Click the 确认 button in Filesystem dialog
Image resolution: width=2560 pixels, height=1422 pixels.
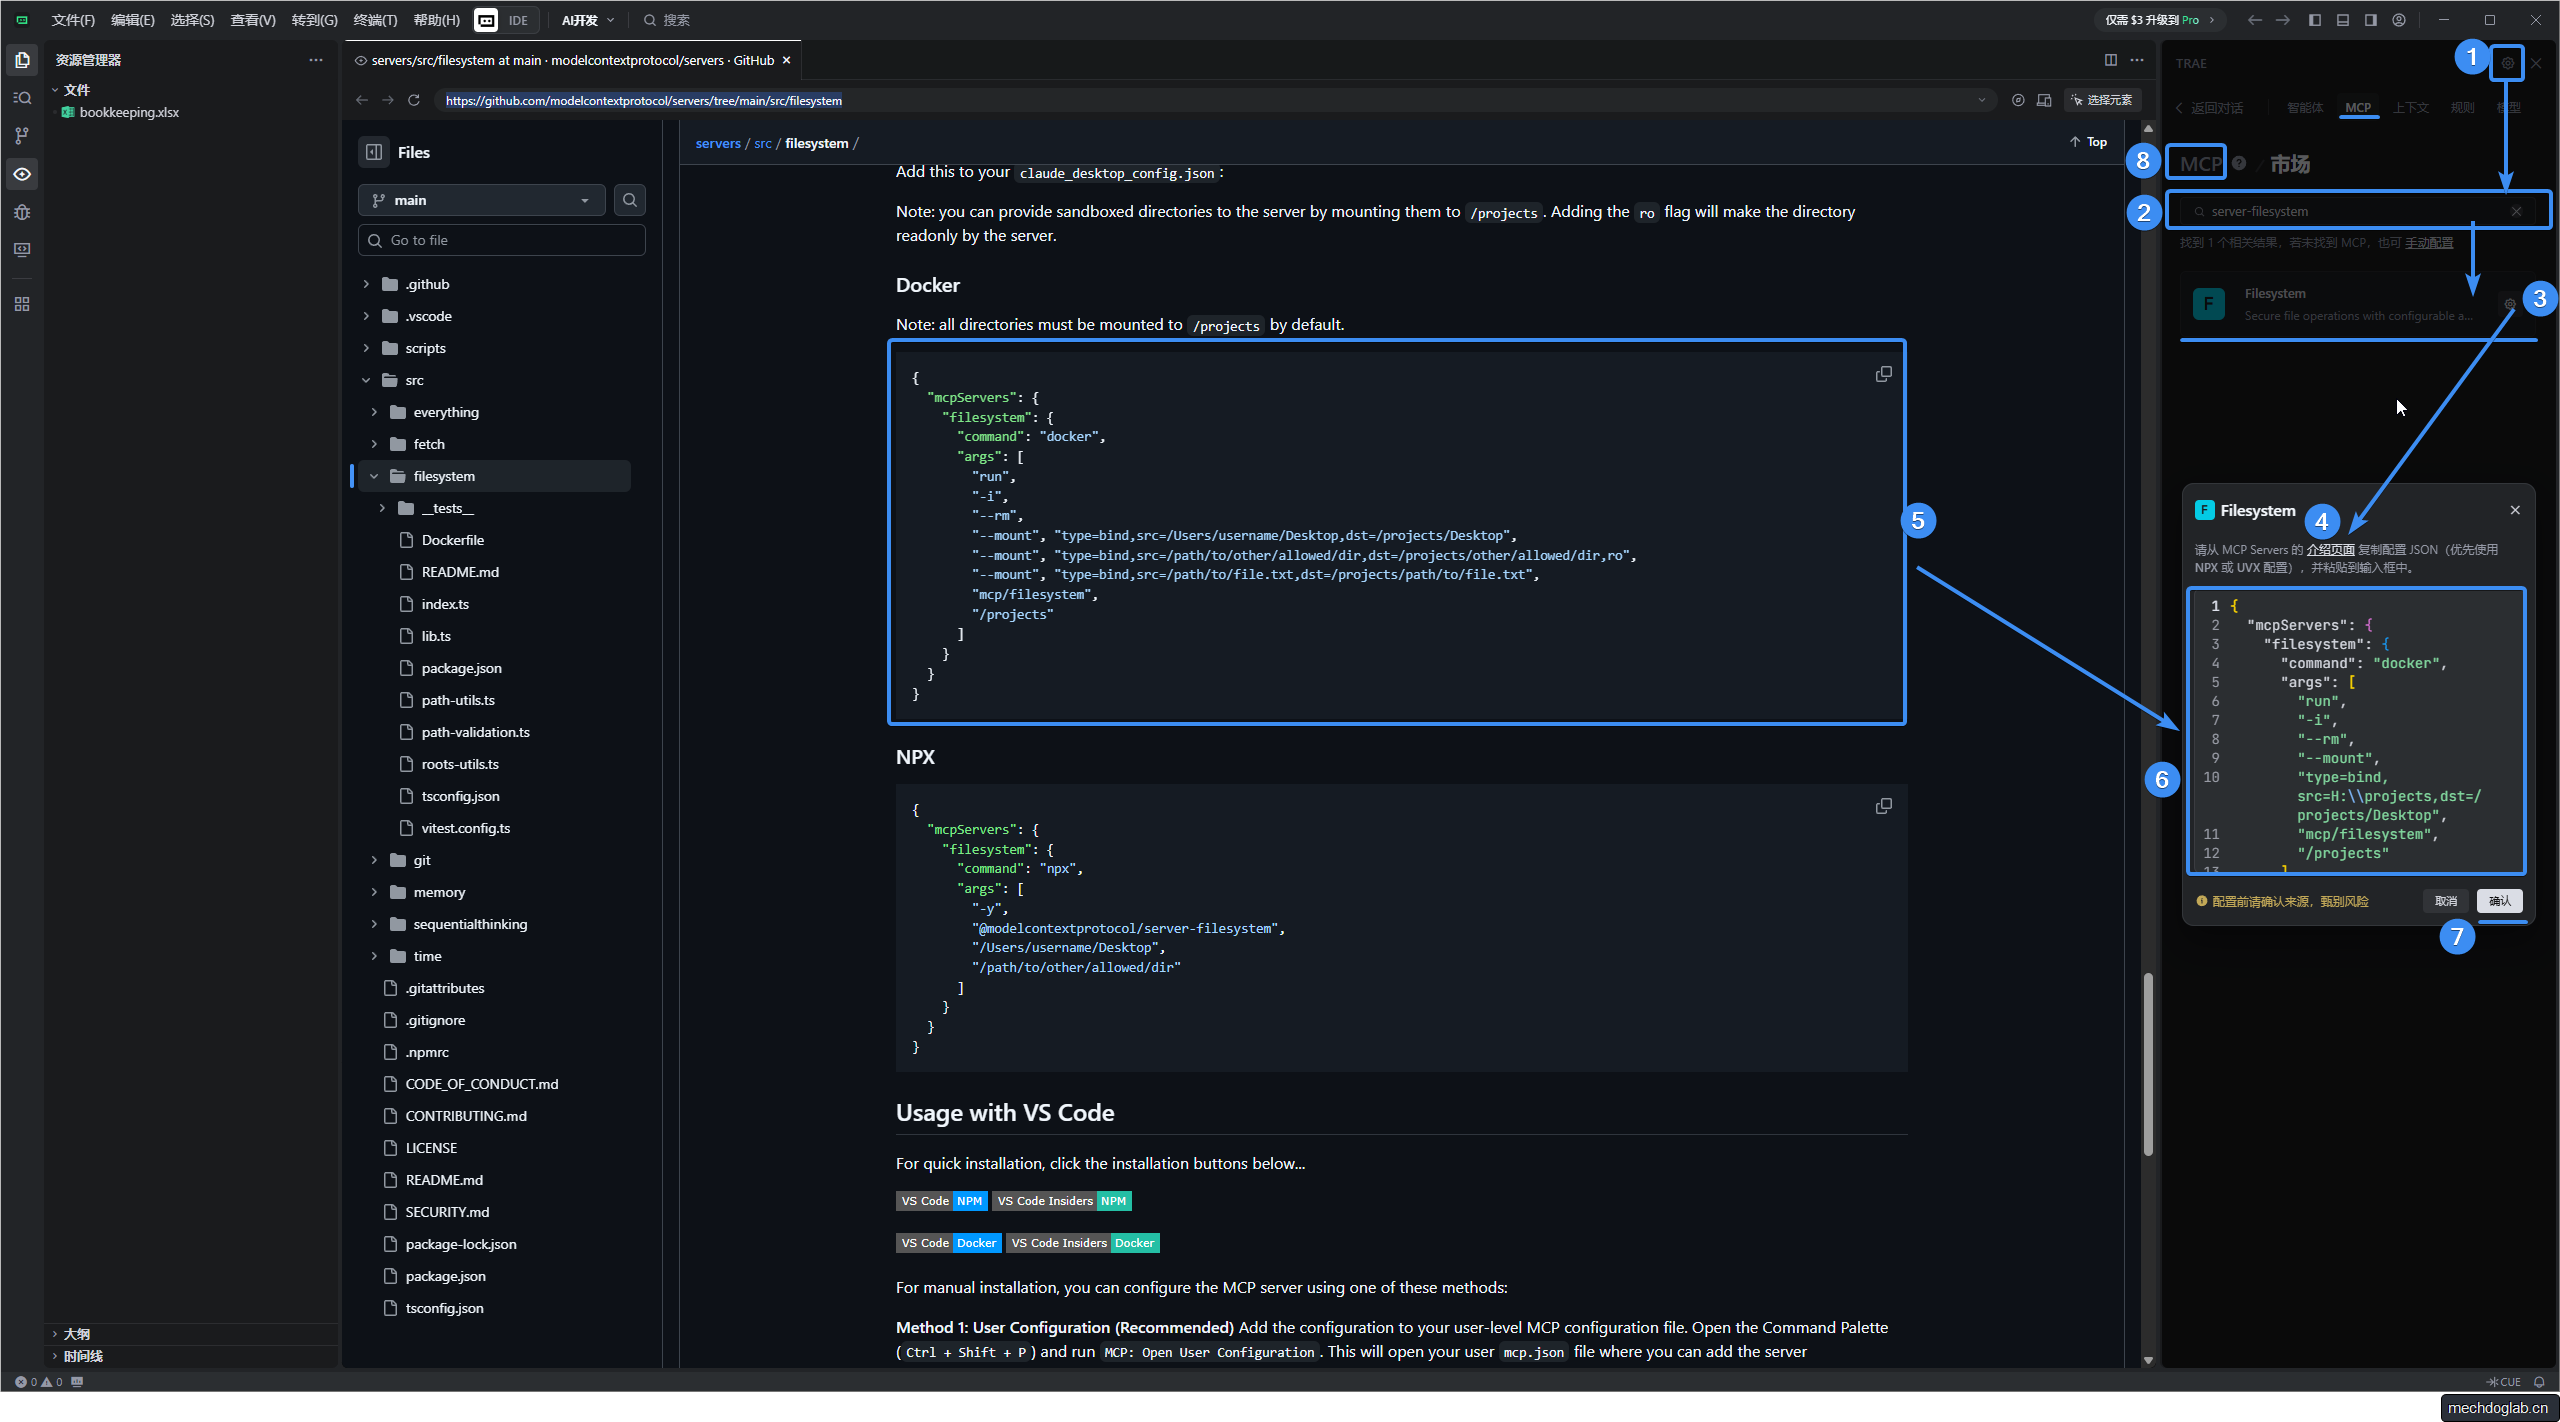2499,901
